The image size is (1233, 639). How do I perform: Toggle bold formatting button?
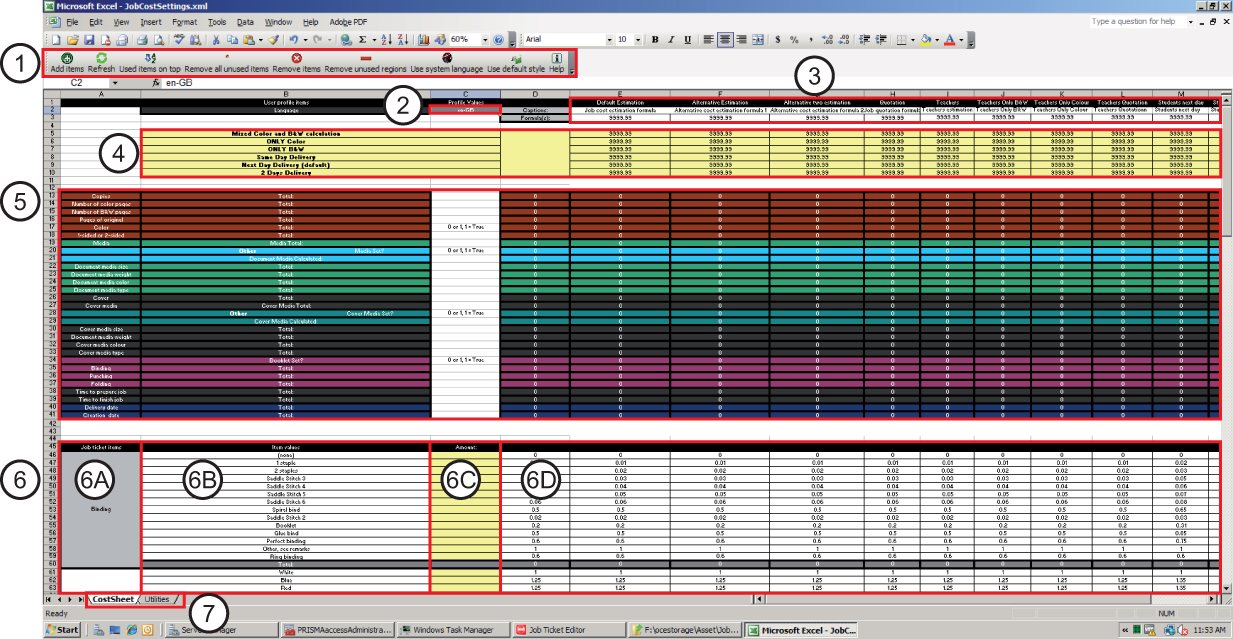655,39
